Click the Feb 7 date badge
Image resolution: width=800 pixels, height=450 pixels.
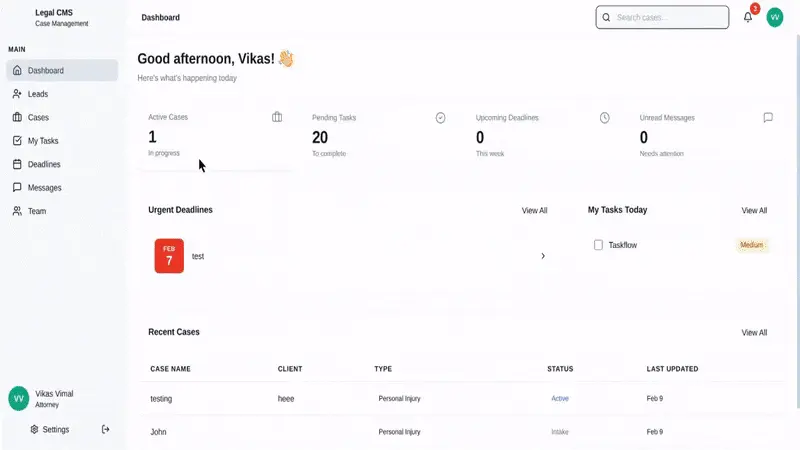click(x=169, y=256)
